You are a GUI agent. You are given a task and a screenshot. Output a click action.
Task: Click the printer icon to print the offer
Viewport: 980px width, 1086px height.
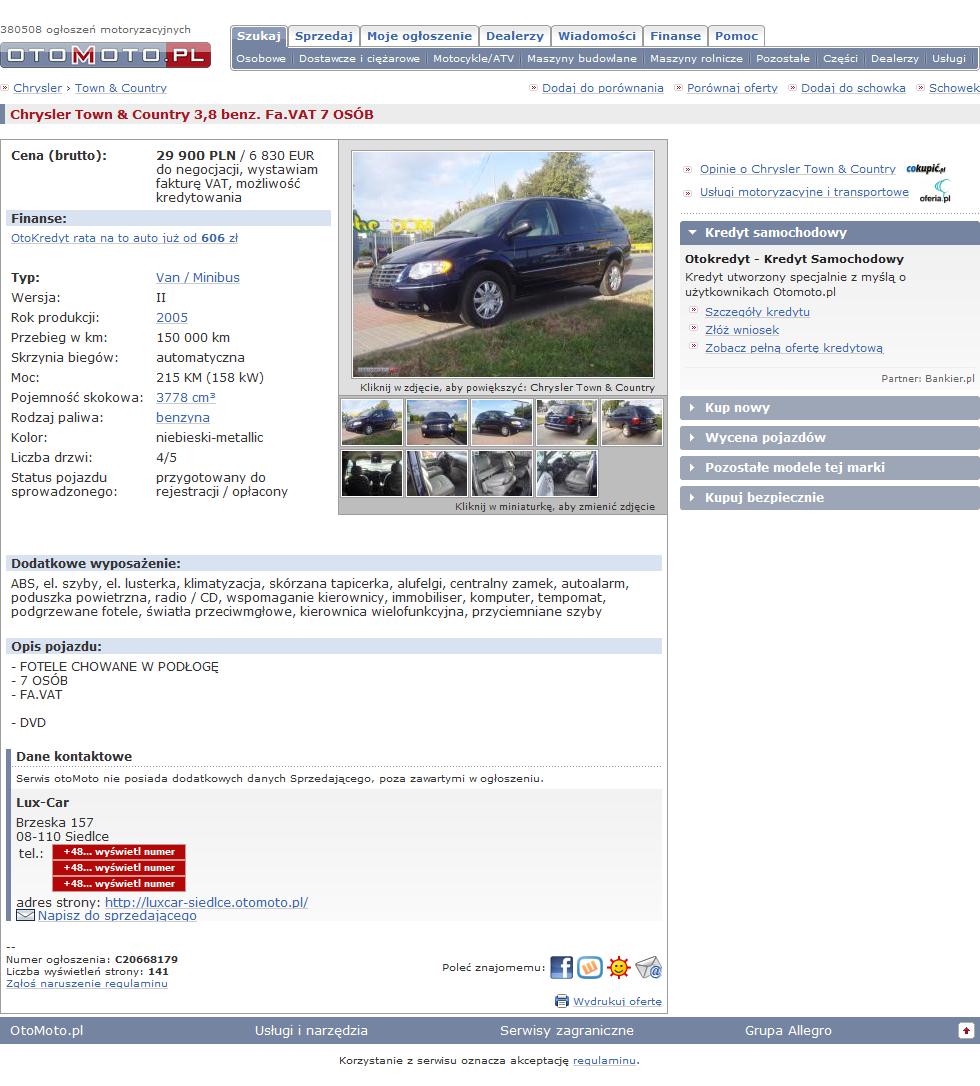562,1001
